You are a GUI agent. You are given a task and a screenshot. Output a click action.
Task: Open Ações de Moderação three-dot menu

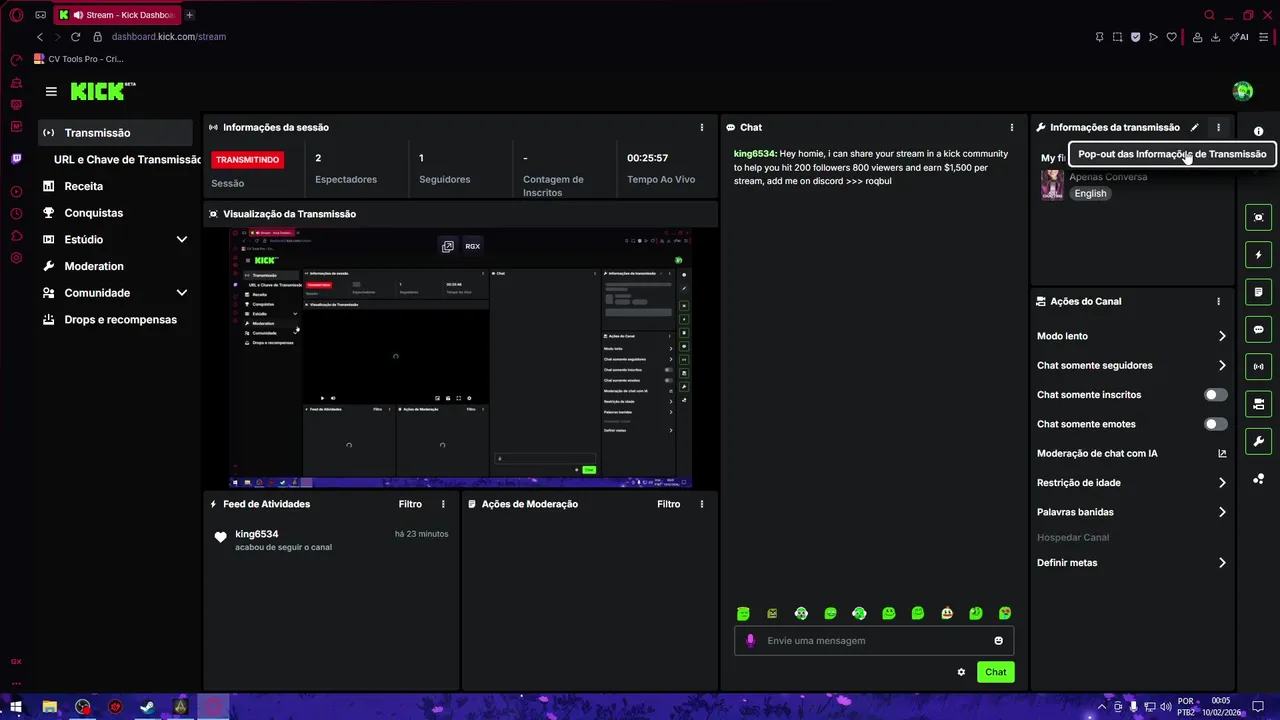tap(702, 504)
